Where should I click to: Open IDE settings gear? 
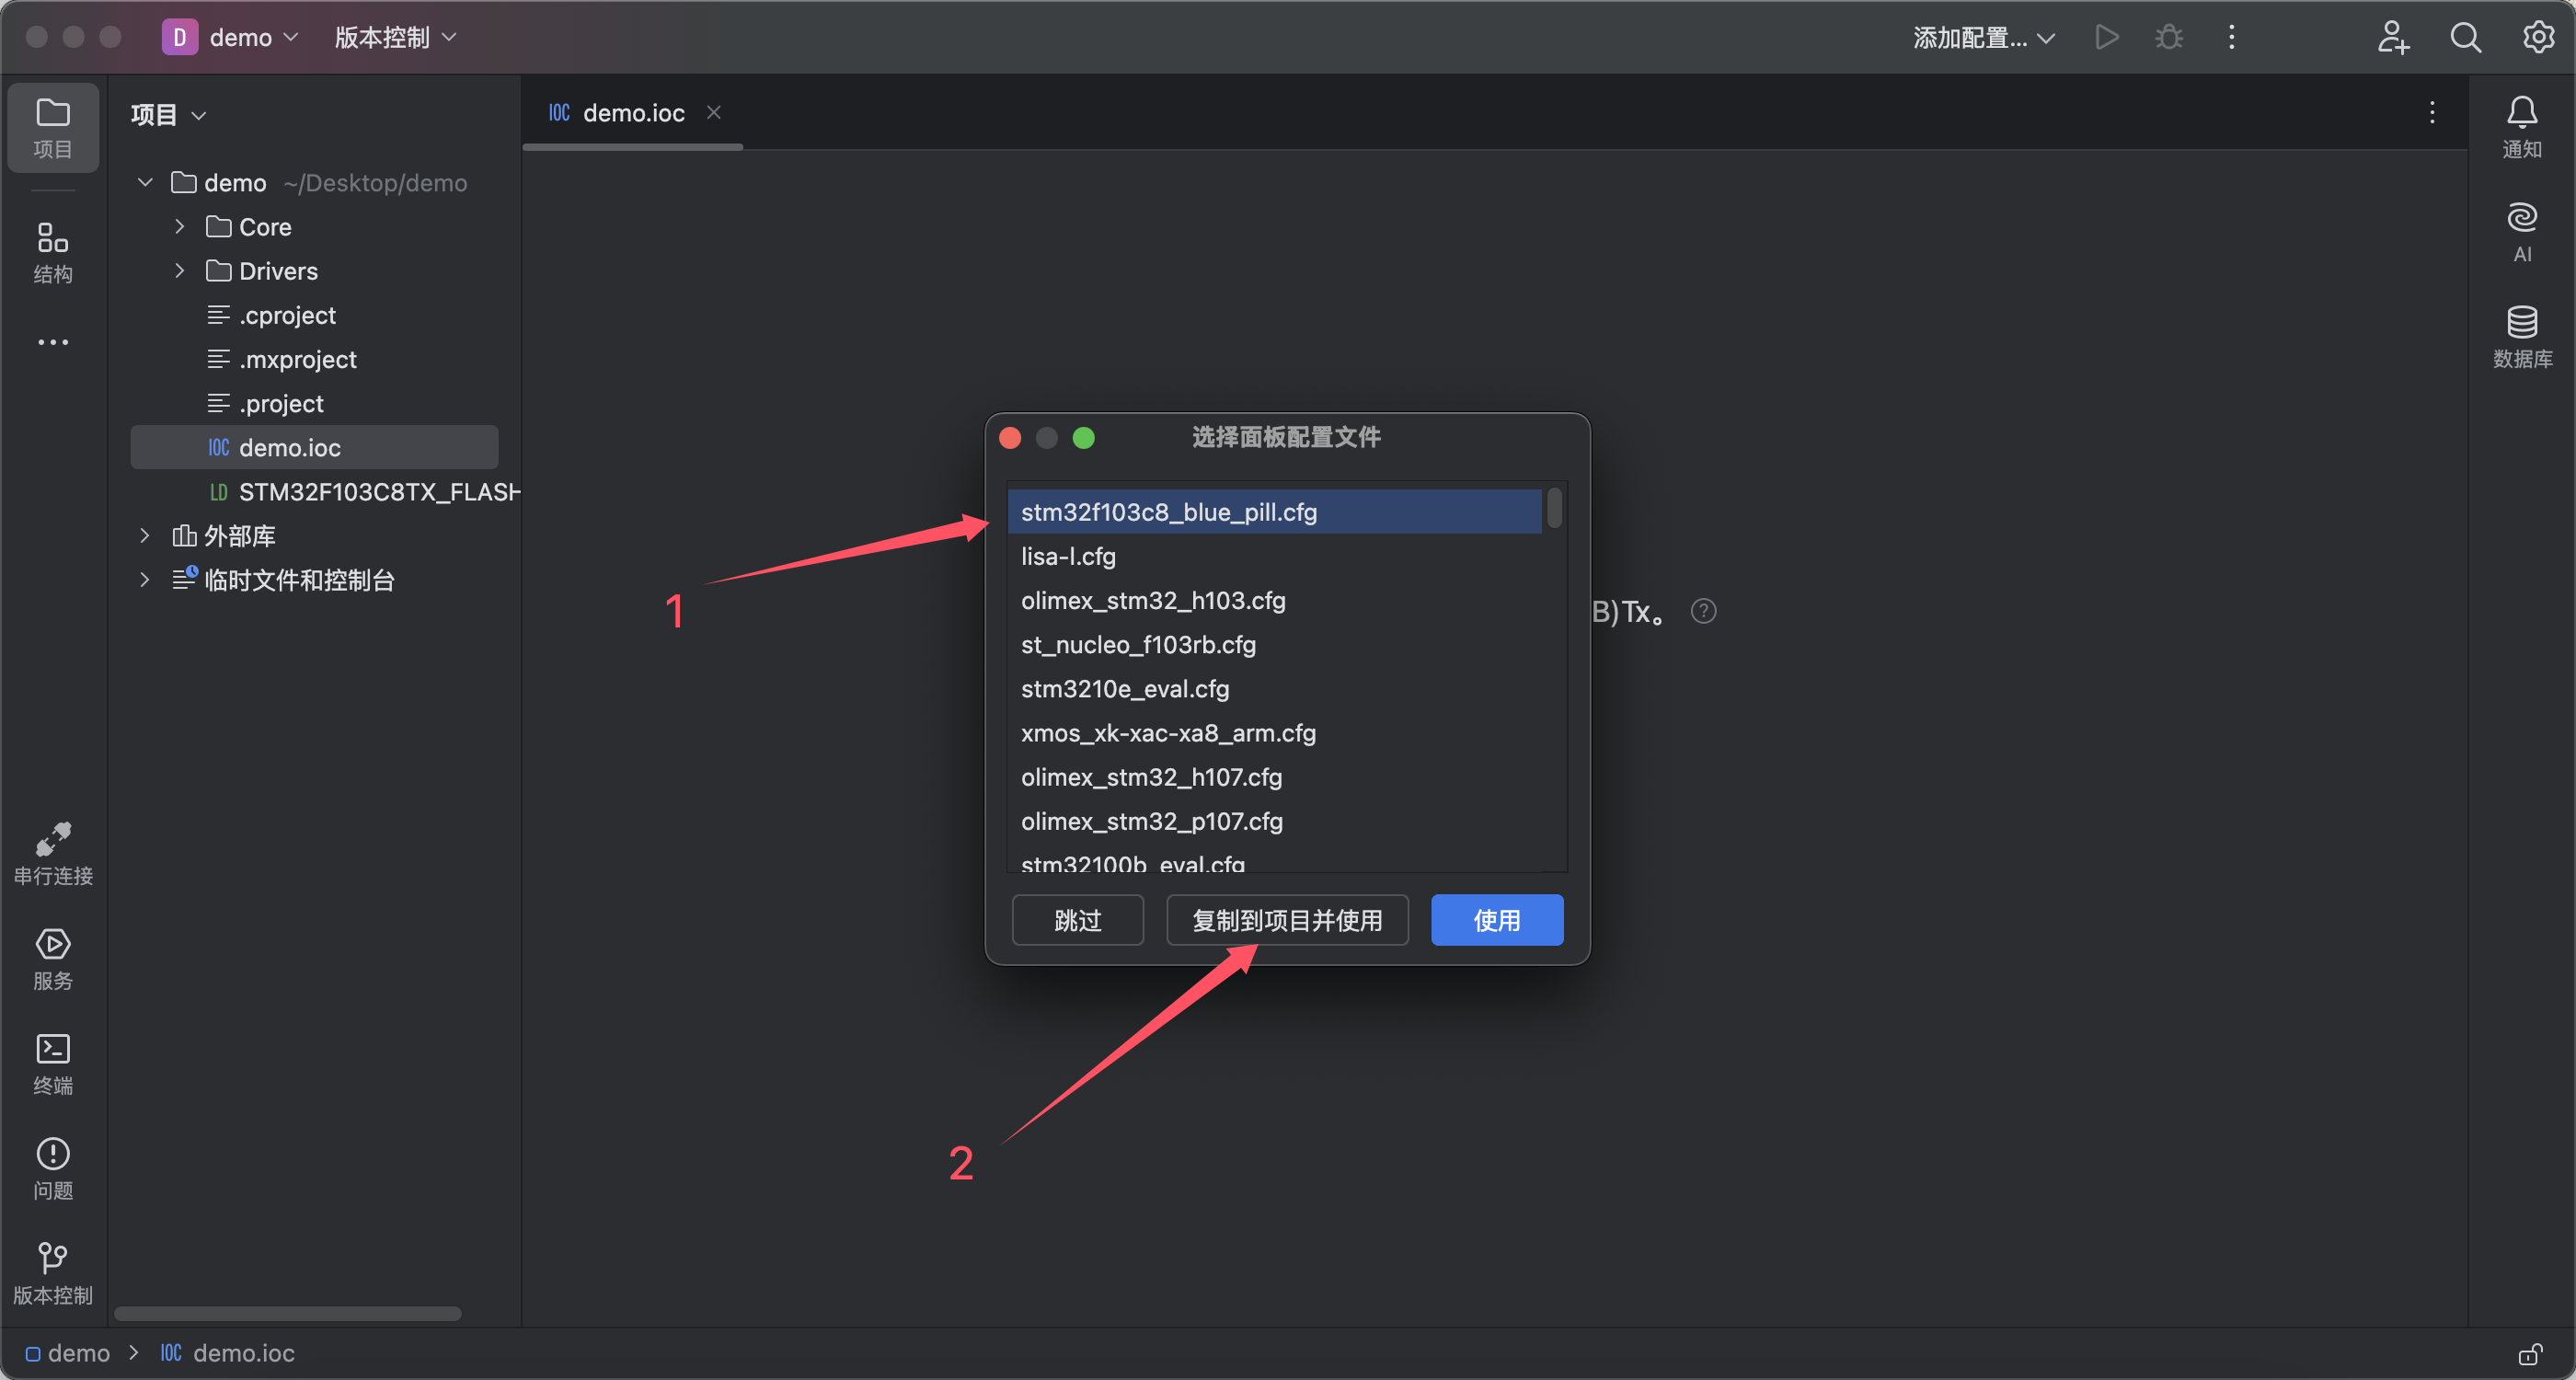[2538, 38]
